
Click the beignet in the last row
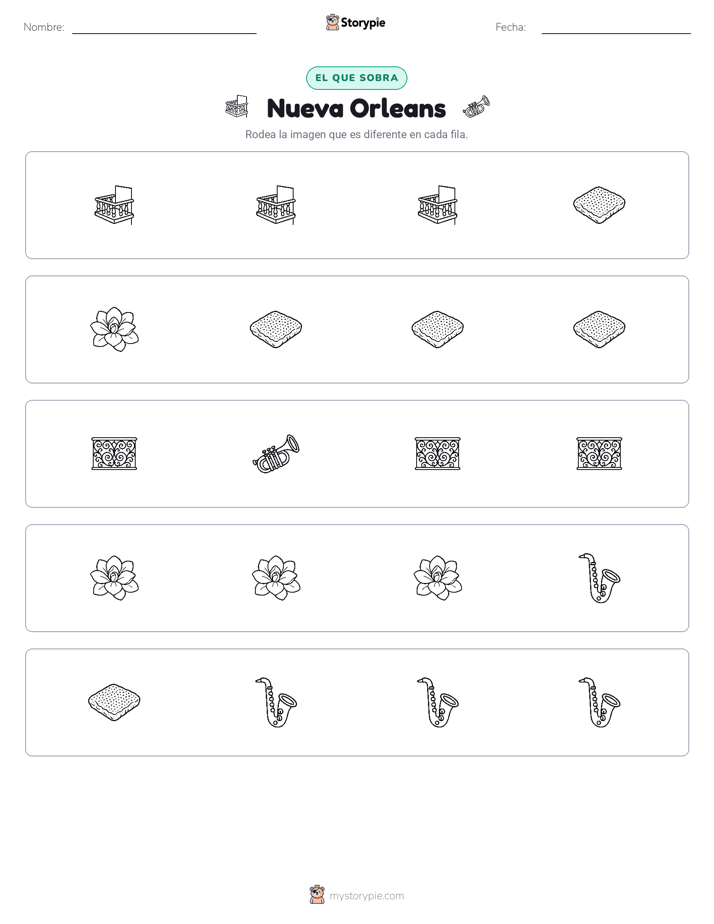114,702
